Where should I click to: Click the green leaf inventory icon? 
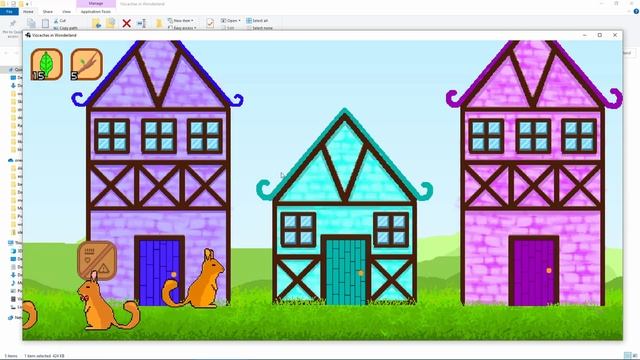click(x=47, y=64)
